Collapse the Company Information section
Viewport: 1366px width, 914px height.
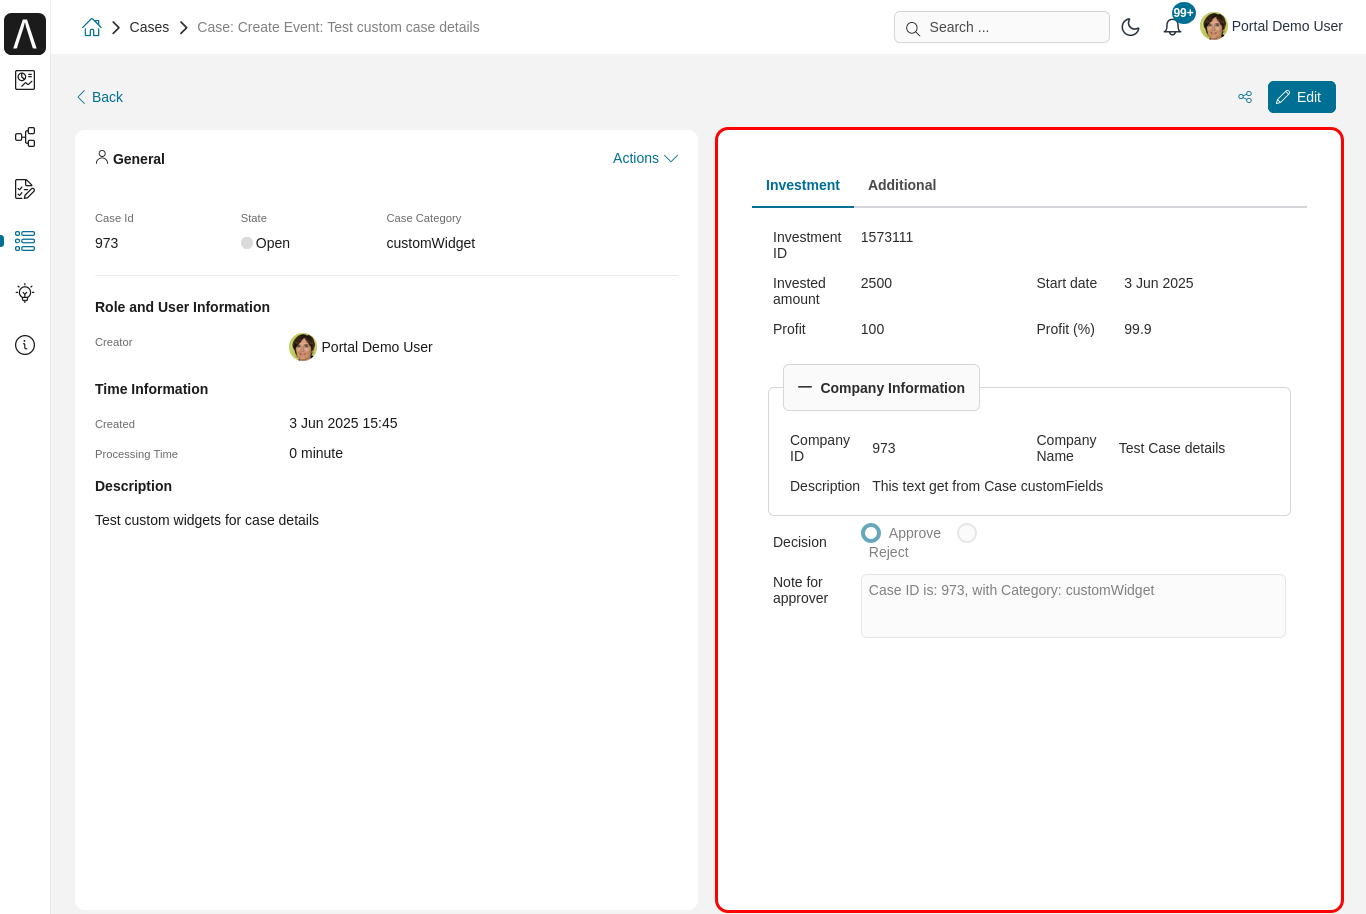tap(881, 388)
